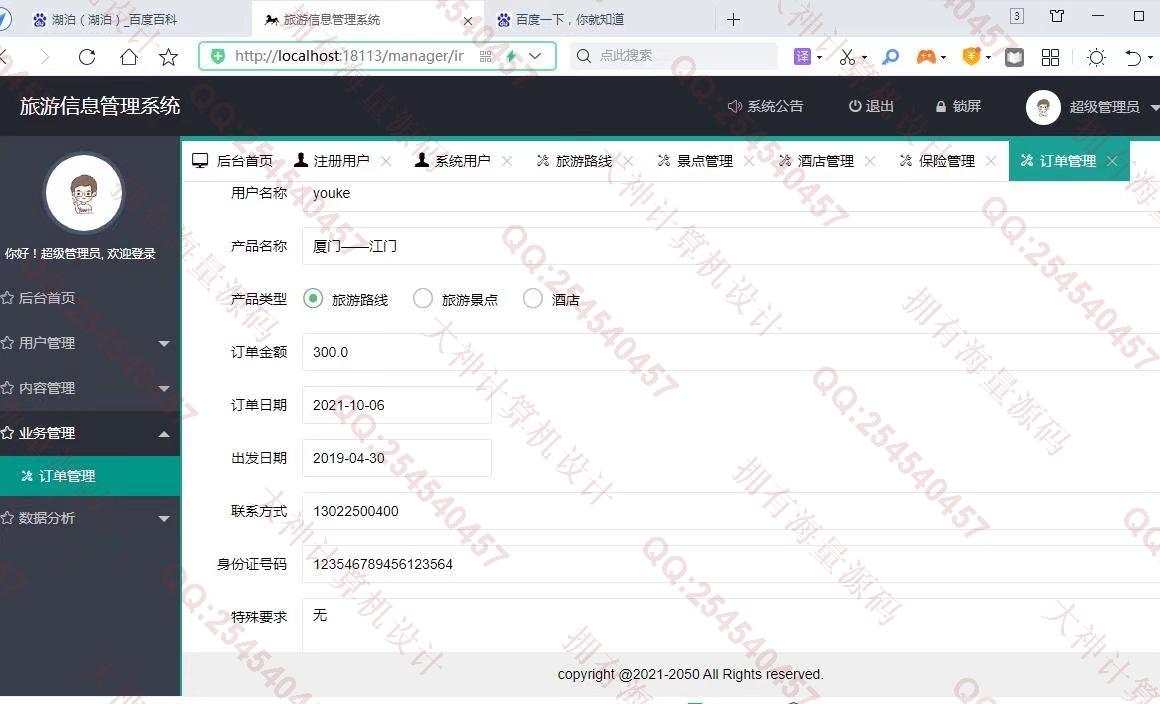The width and height of the screenshot is (1160, 704).
Task: Switch to 系统用户 tab
Action: (x=453, y=161)
